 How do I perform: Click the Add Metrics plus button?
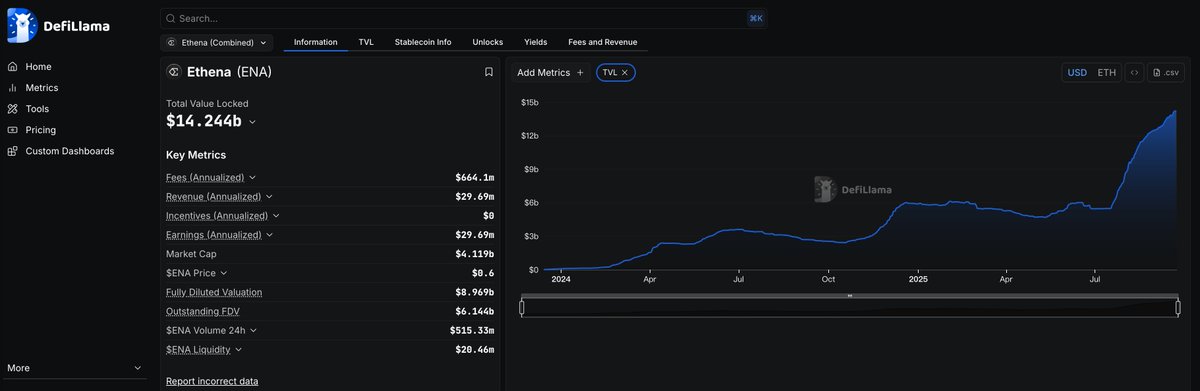(580, 72)
